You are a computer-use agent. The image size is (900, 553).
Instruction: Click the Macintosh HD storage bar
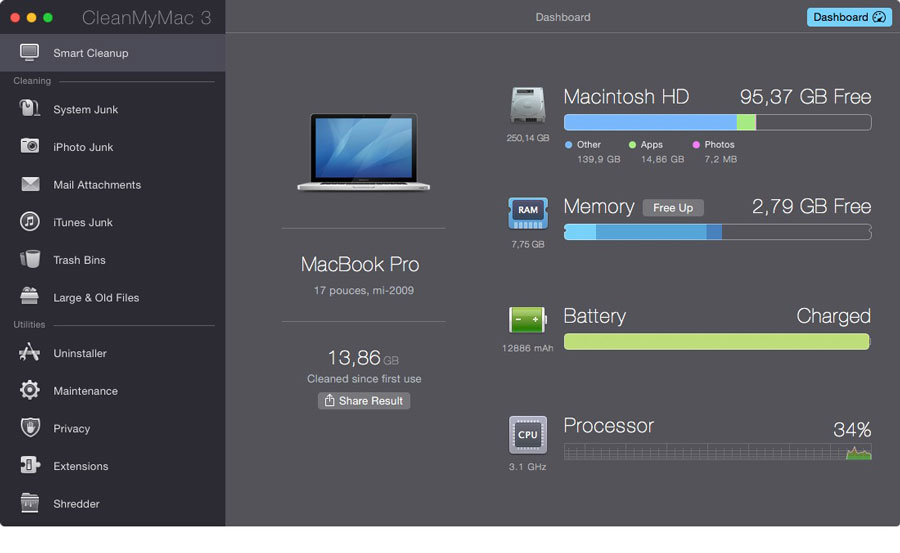click(717, 122)
